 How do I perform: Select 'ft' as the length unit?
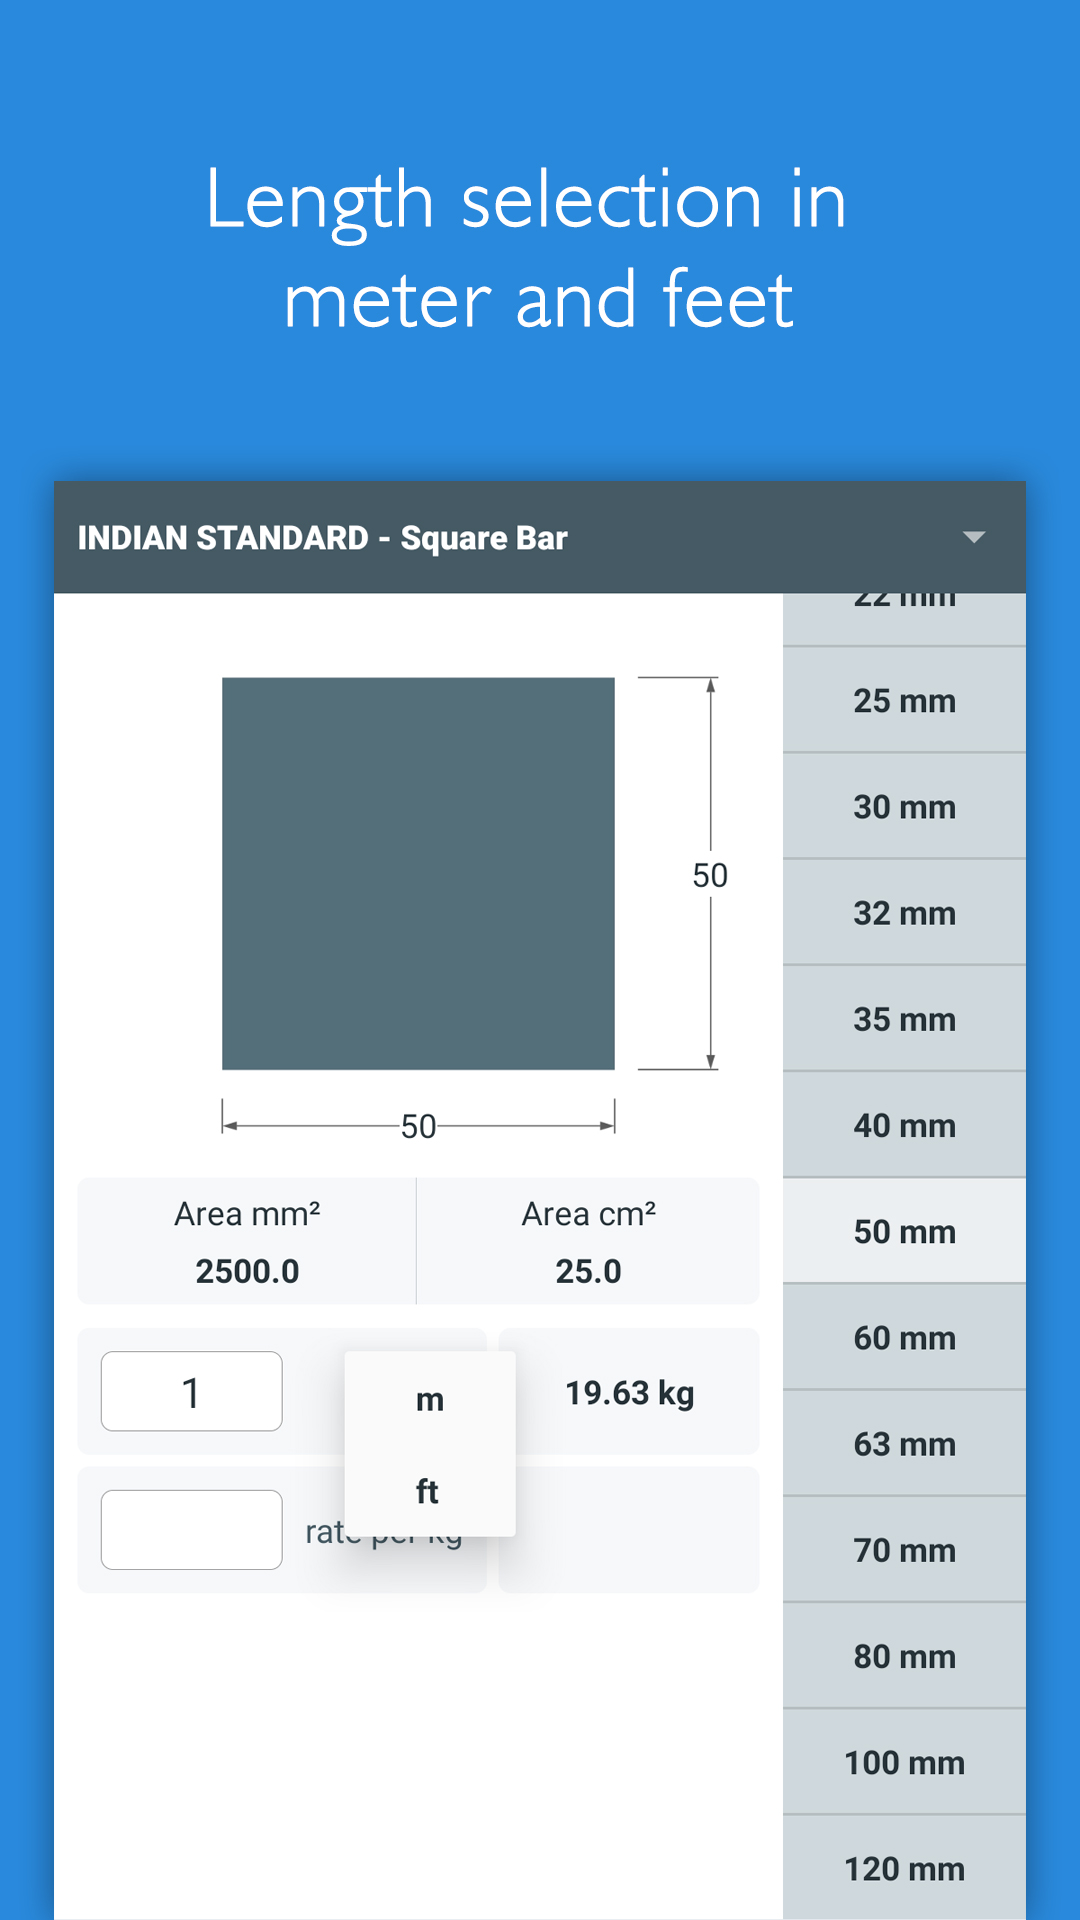click(x=429, y=1490)
